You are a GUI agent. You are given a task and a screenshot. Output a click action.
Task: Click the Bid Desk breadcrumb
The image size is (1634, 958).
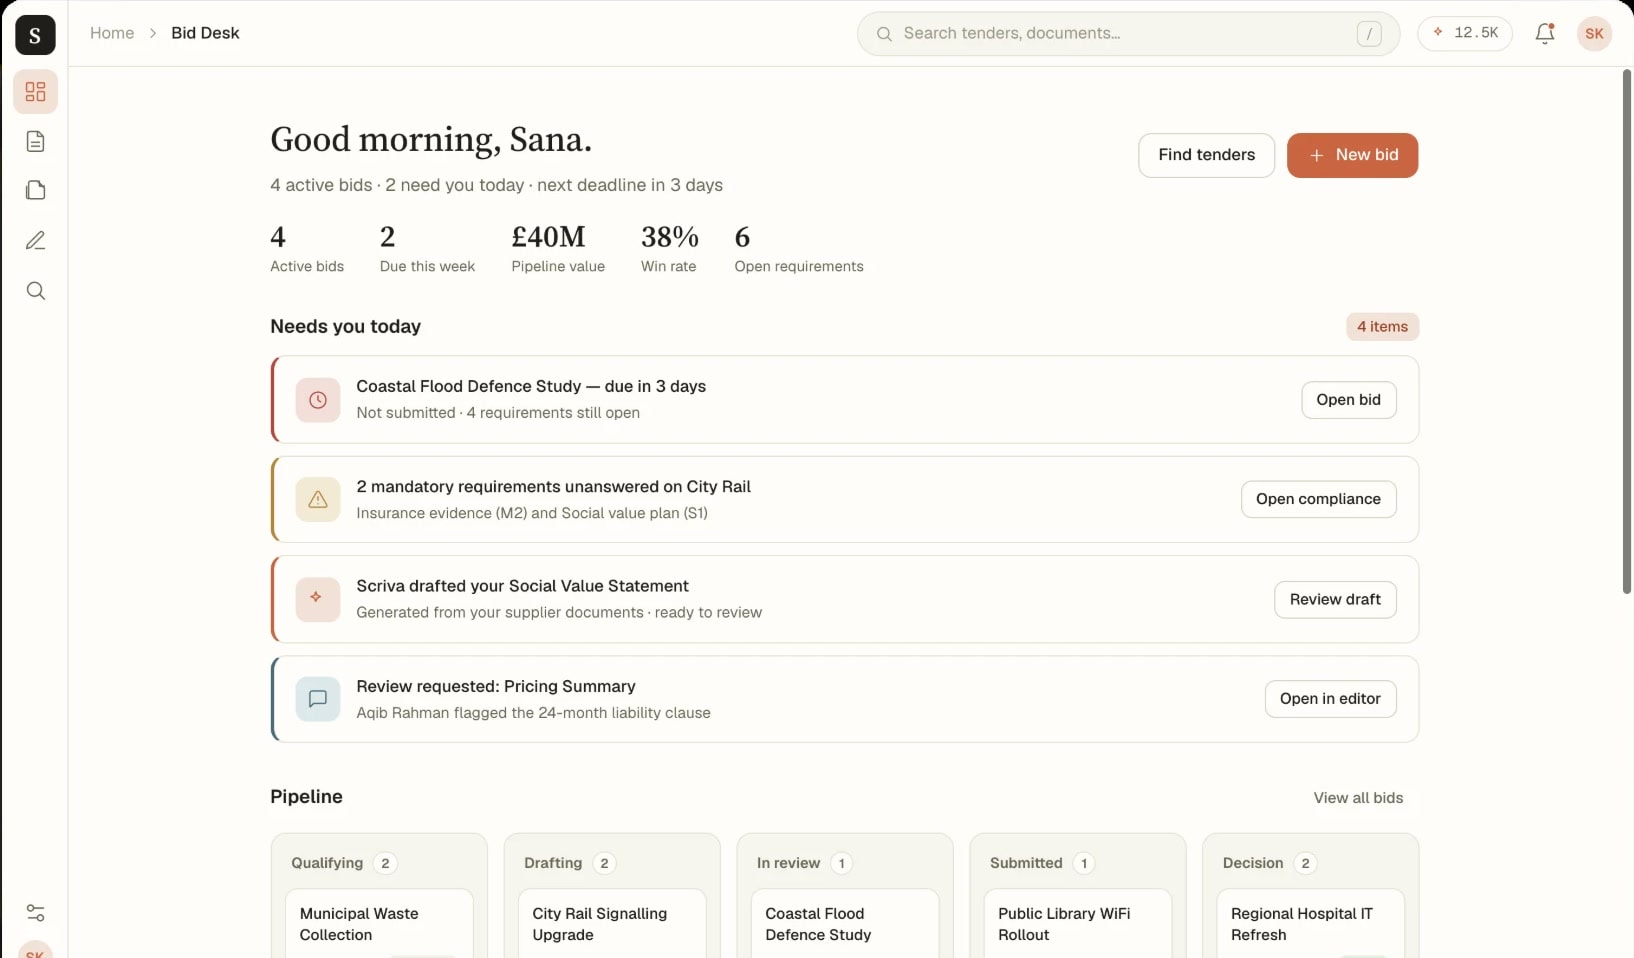[205, 33]
